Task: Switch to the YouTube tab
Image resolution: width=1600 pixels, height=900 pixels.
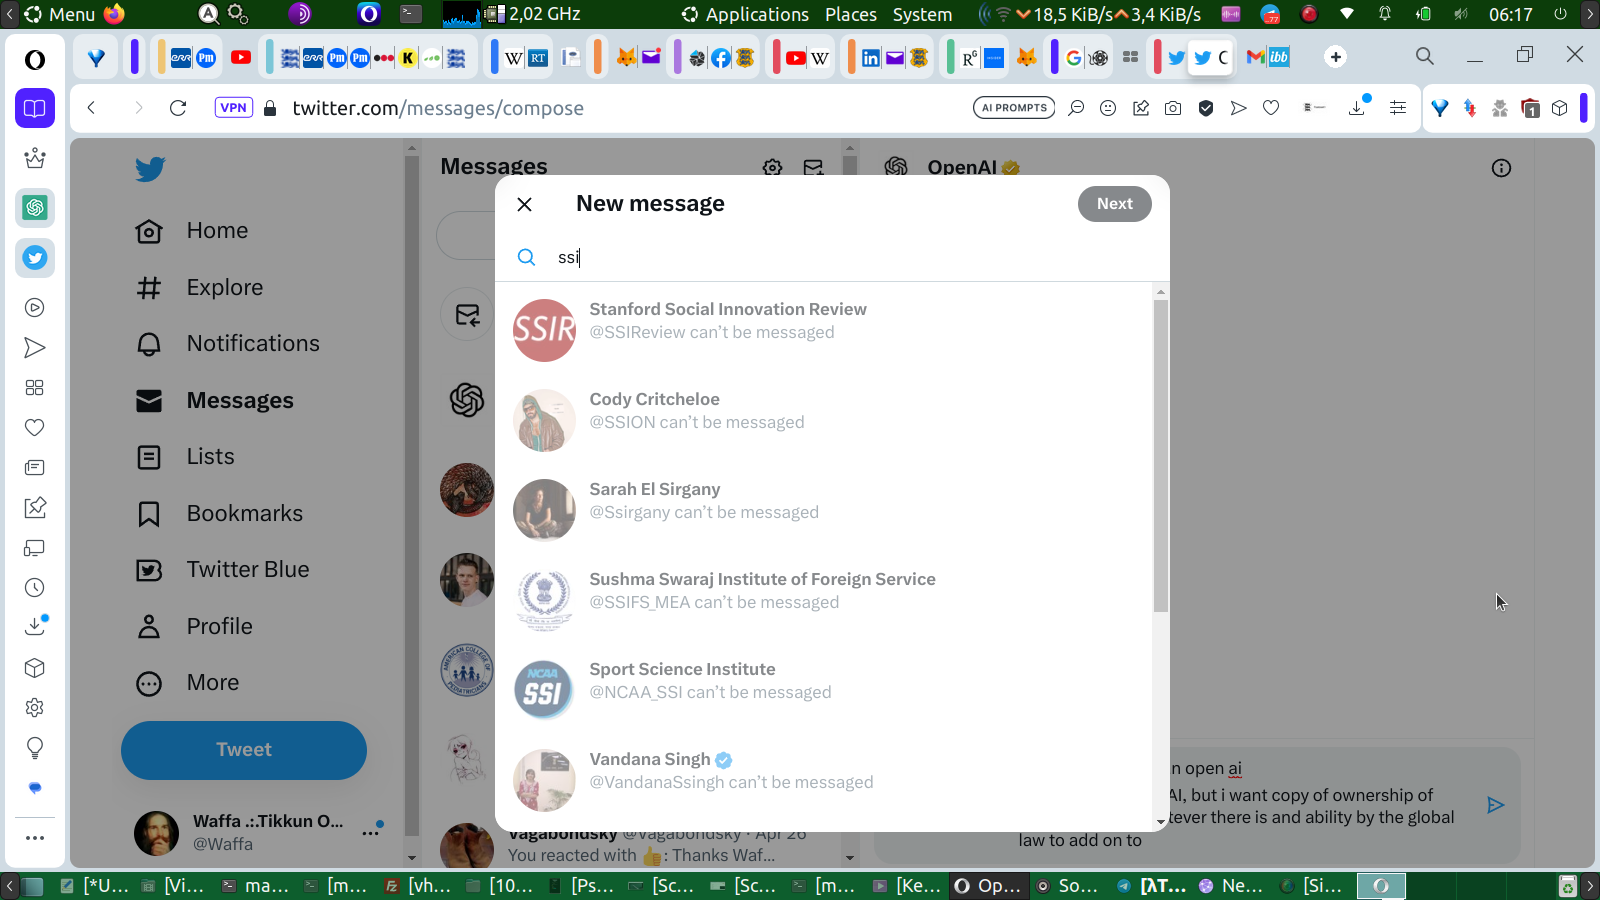Action: click(241, 57)
